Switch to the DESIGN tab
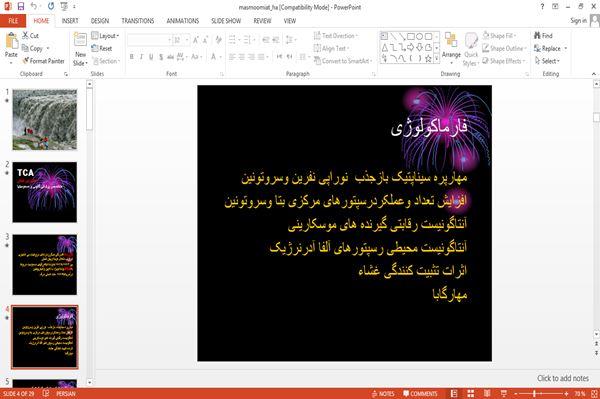Image resolution: width=600 pixels, height=399 pixels. 100,21
